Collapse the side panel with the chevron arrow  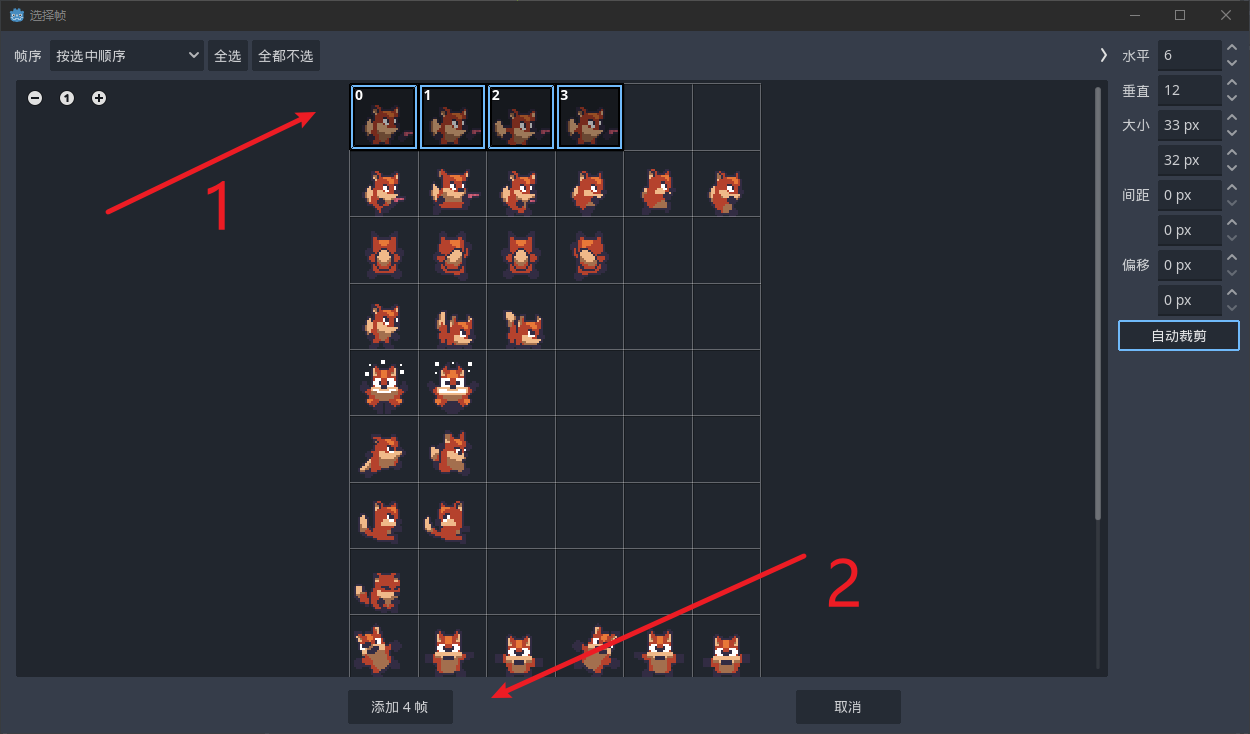[1103, 55]
